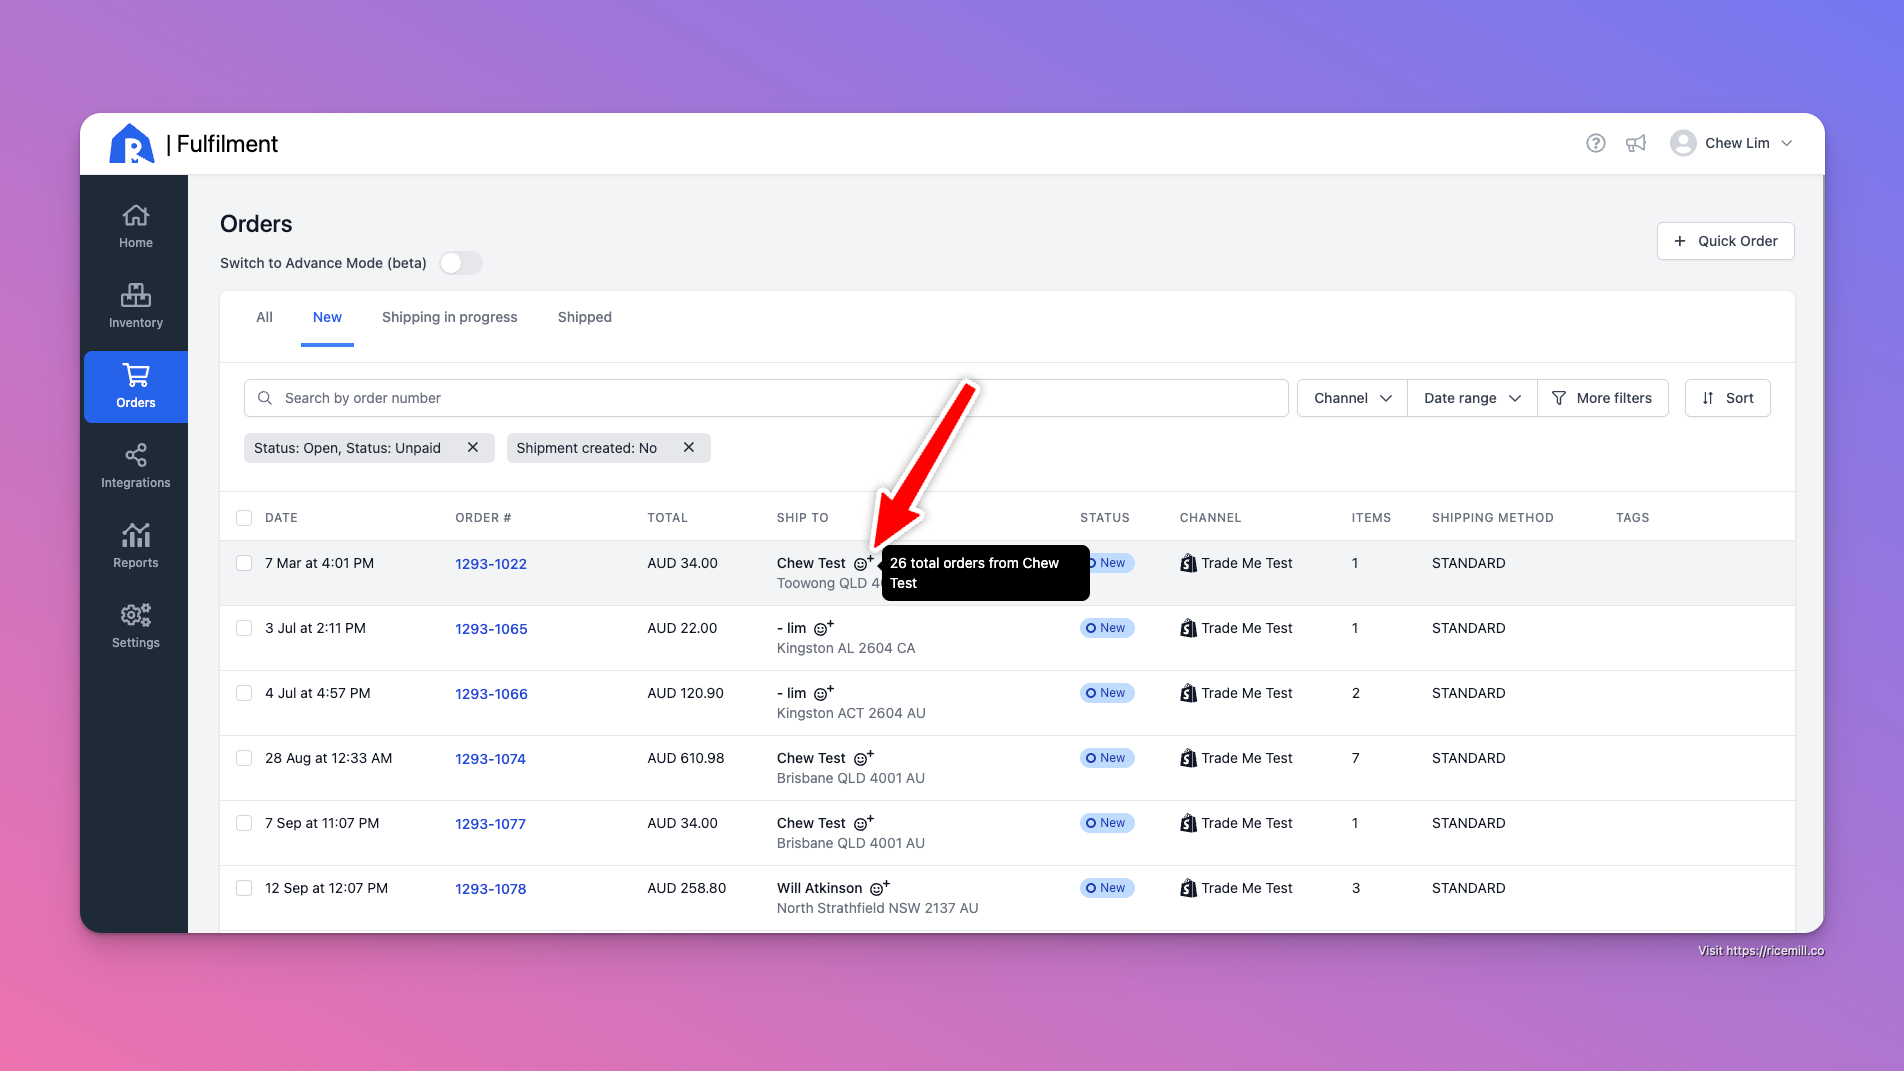Tick the checkbox for order 1293-1065
The image size is (1904, 1071).
pyautogui.click(x=244, y=628)
